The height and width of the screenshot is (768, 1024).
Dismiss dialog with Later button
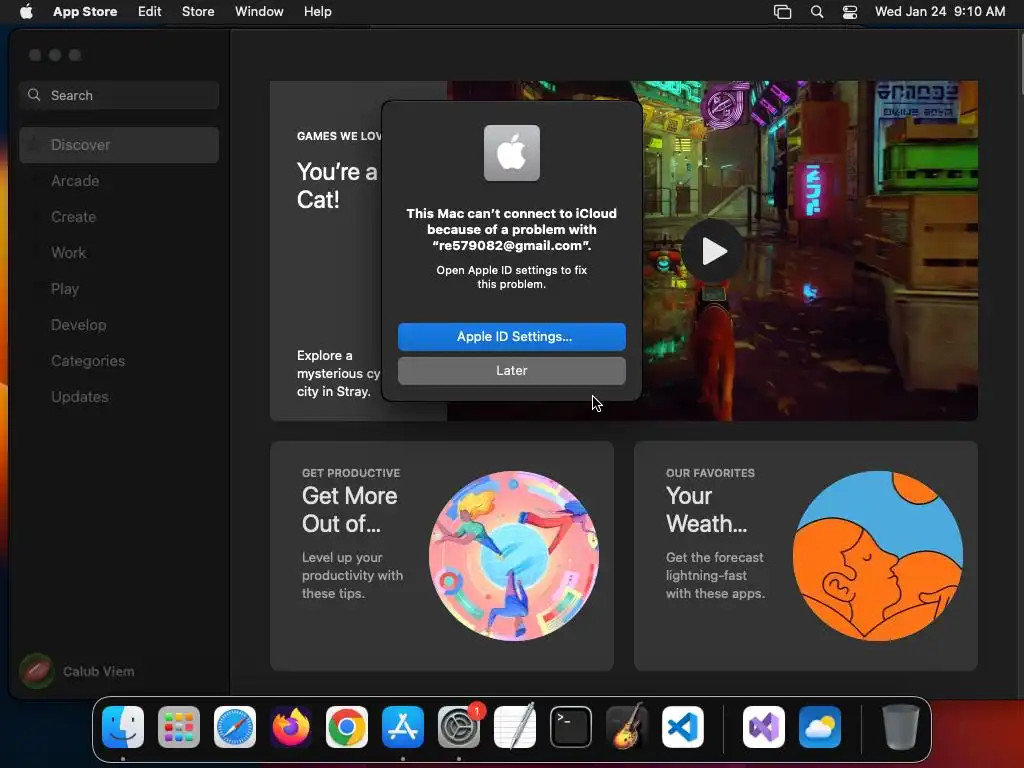511,370
